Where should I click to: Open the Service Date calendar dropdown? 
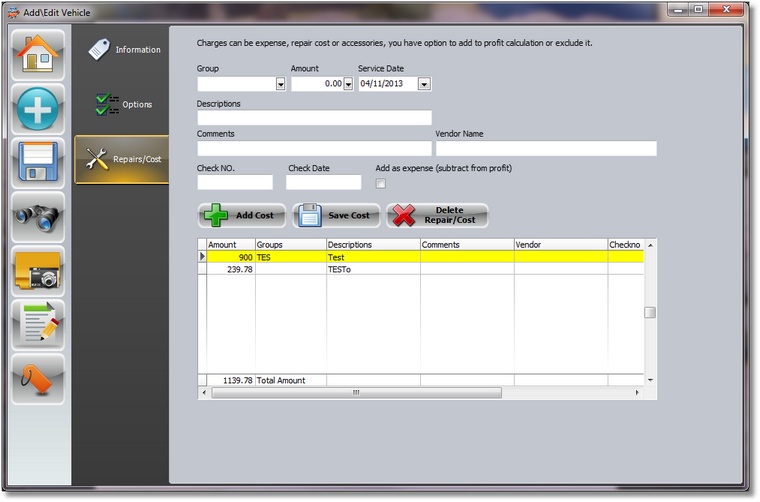424,84
